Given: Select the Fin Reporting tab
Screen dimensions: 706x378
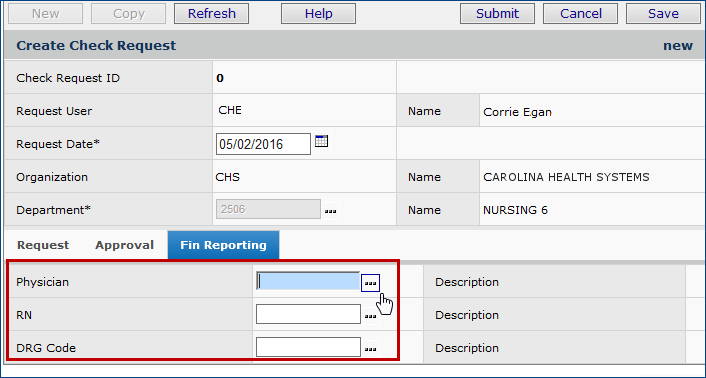Looking at the screenshot, I should coord(223,245).
